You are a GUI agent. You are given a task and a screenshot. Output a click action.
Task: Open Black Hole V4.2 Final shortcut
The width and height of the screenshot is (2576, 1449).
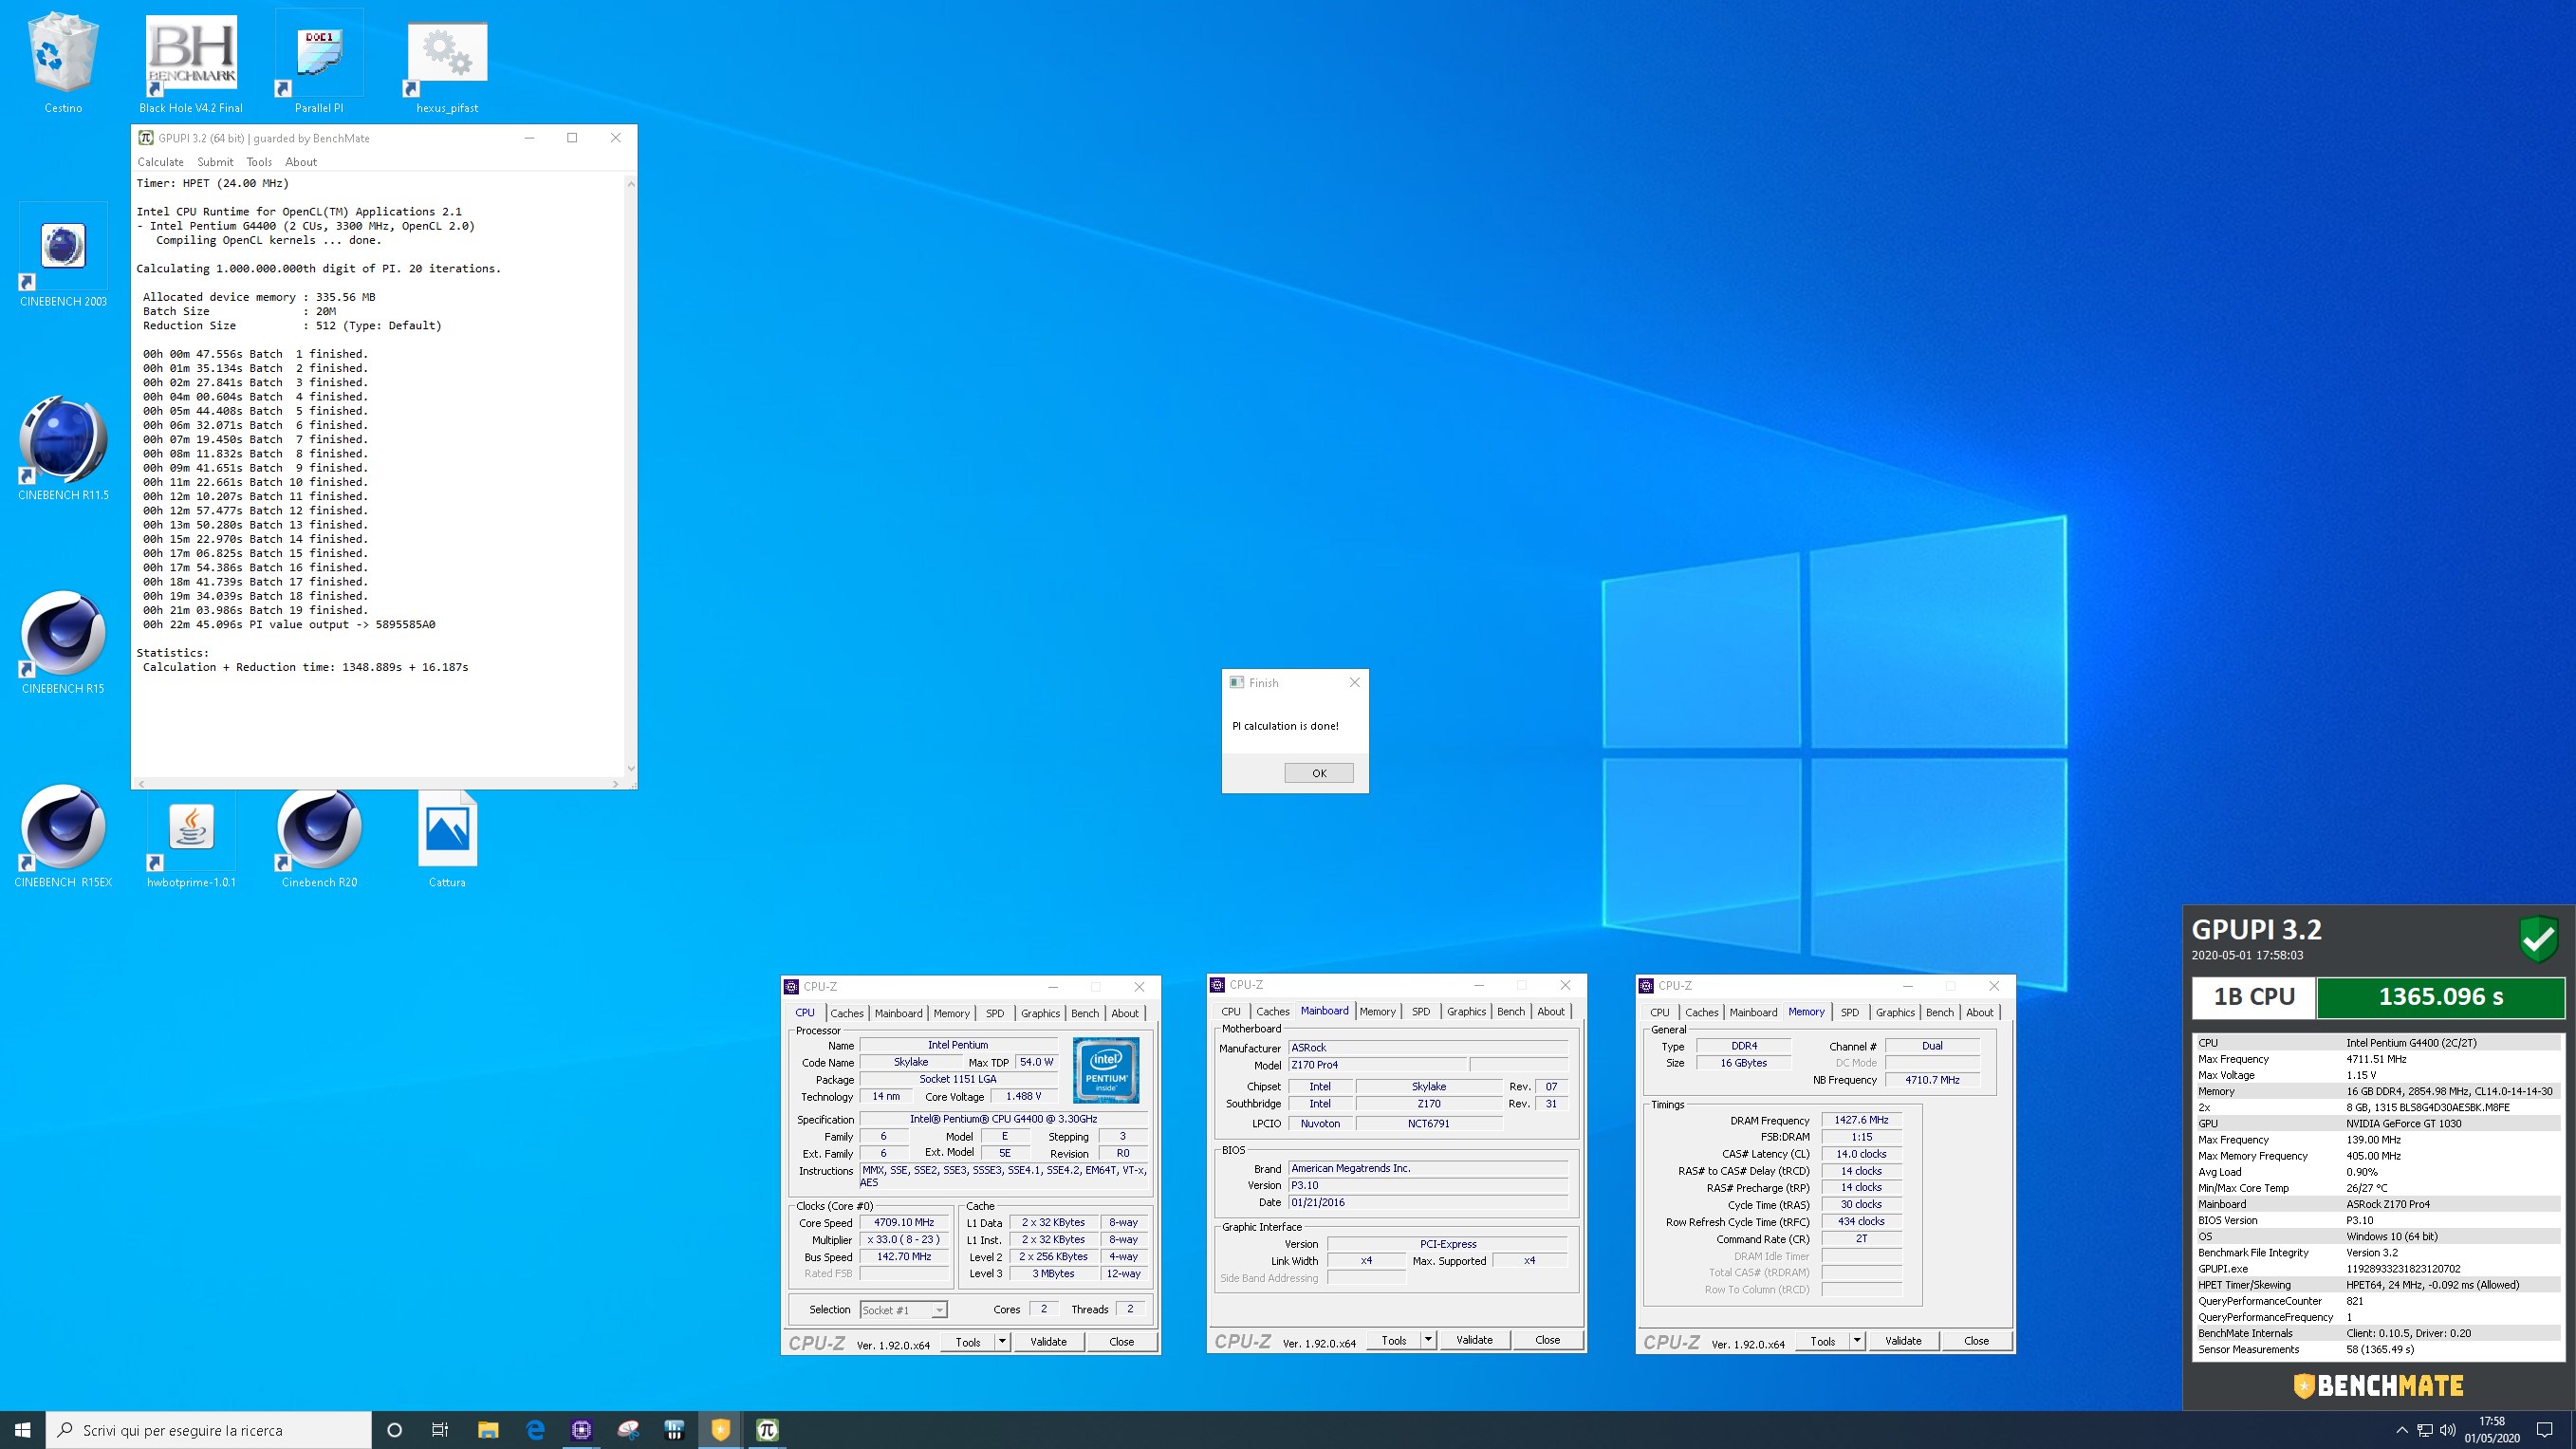pos(191,62)
